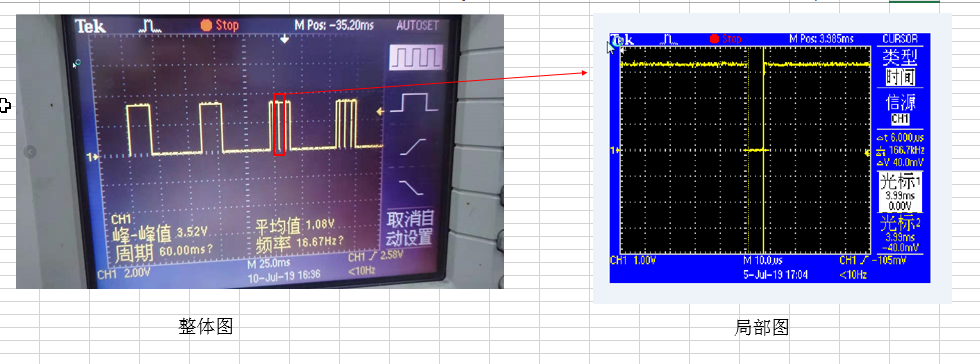The width and height of the screenshot is (980, 364).
Task: Click the M Pos: -35.20ms readout
Action: click(x=334, y=25)
